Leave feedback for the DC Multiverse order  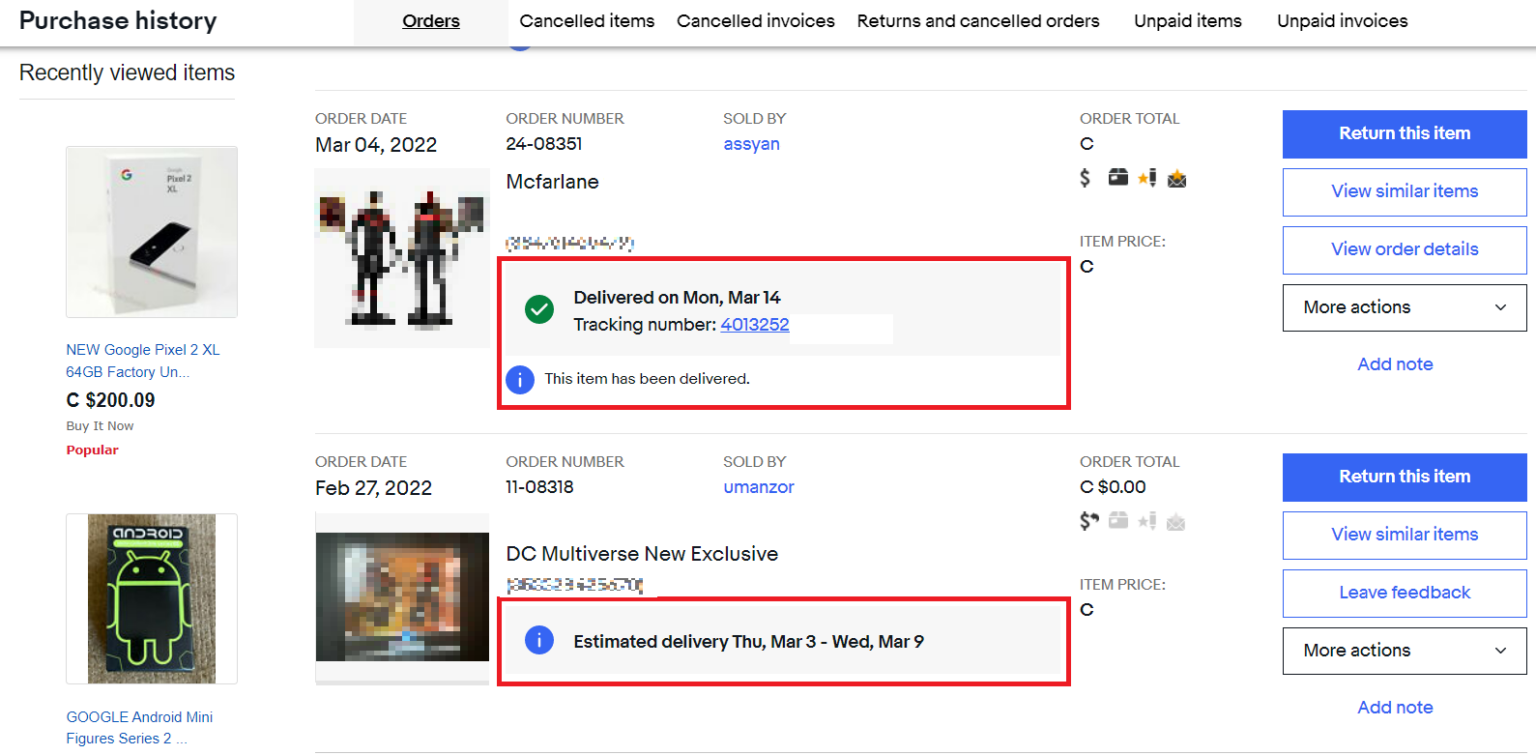(x=1404, y=592)
